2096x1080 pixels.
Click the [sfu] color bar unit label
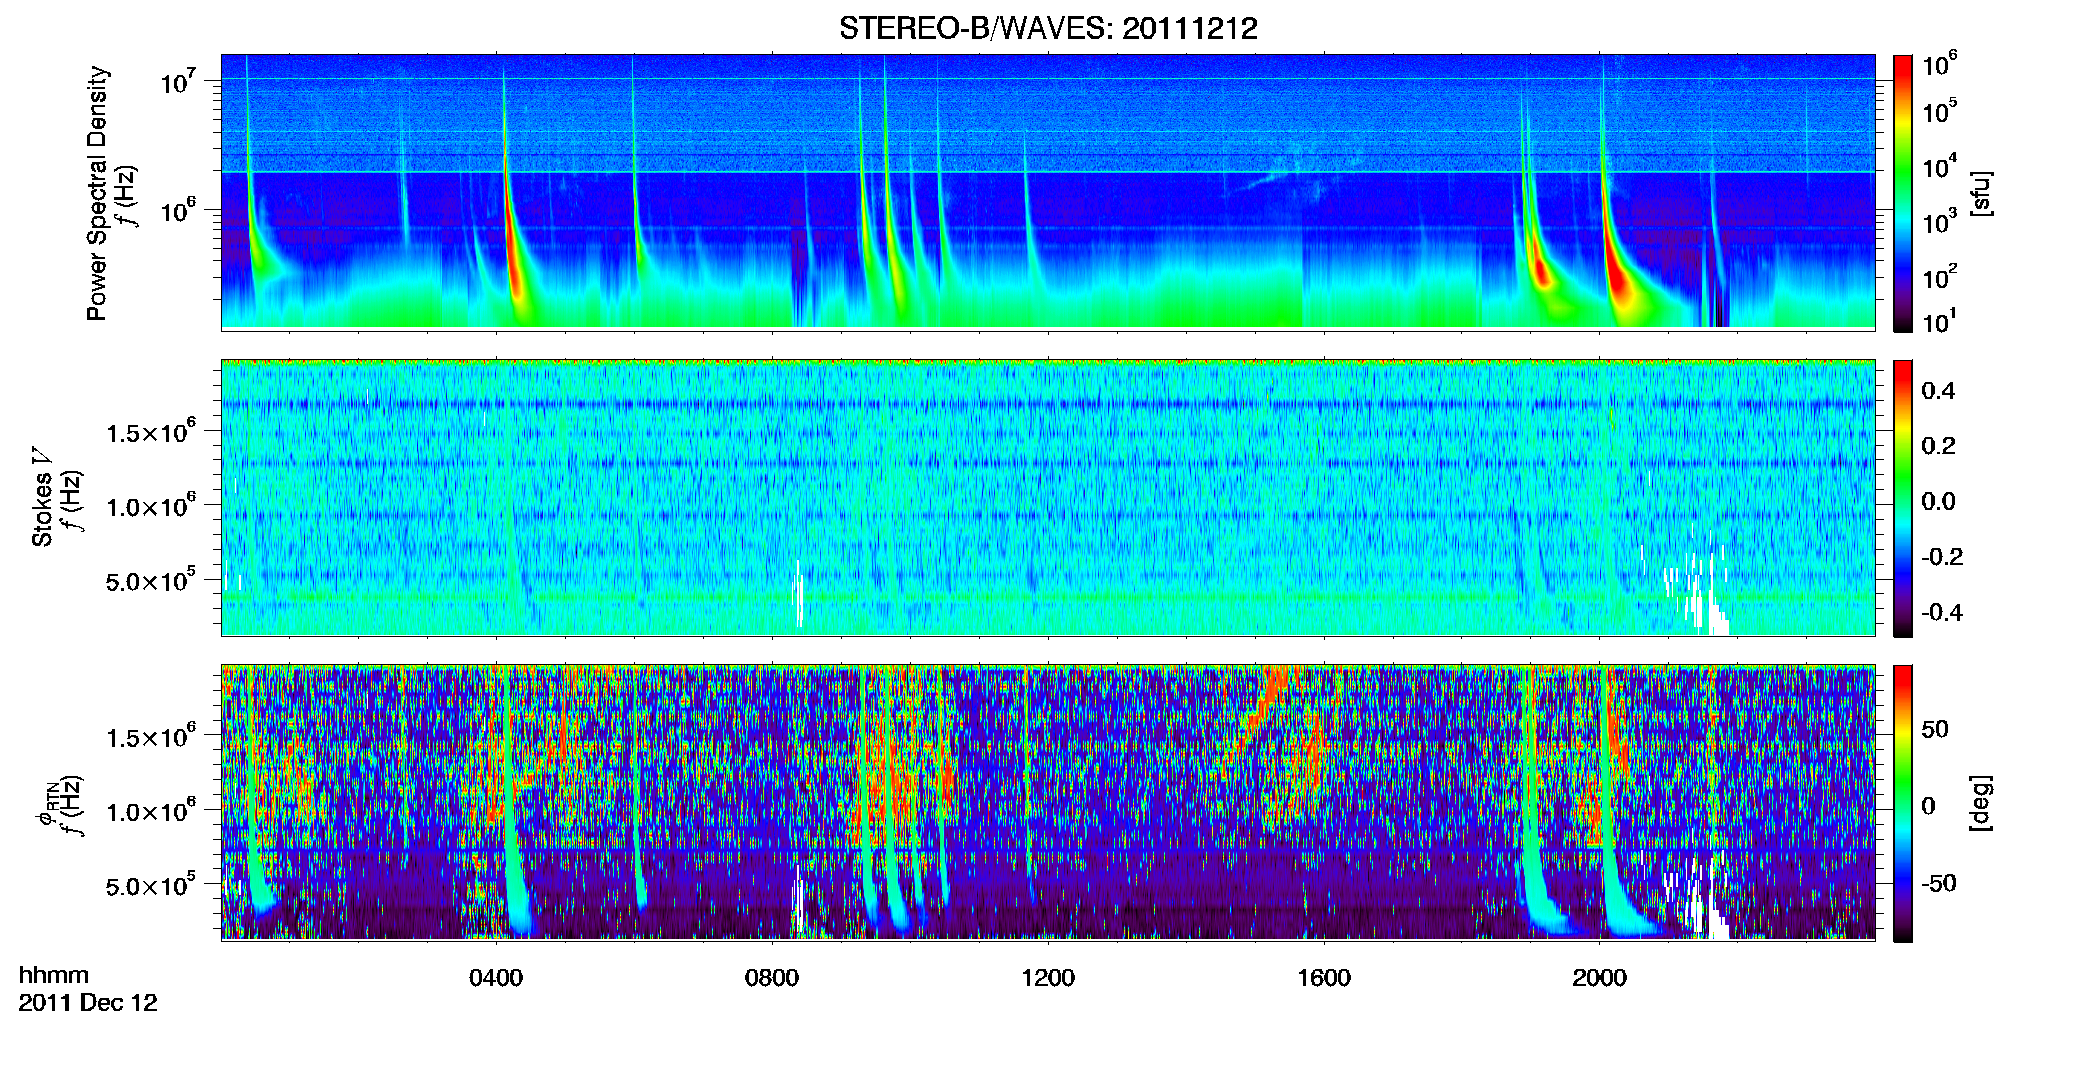1980,193
